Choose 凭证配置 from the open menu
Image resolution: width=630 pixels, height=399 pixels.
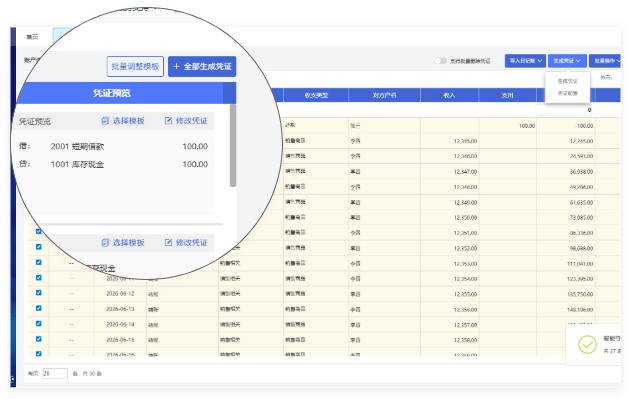click(567, 93)
